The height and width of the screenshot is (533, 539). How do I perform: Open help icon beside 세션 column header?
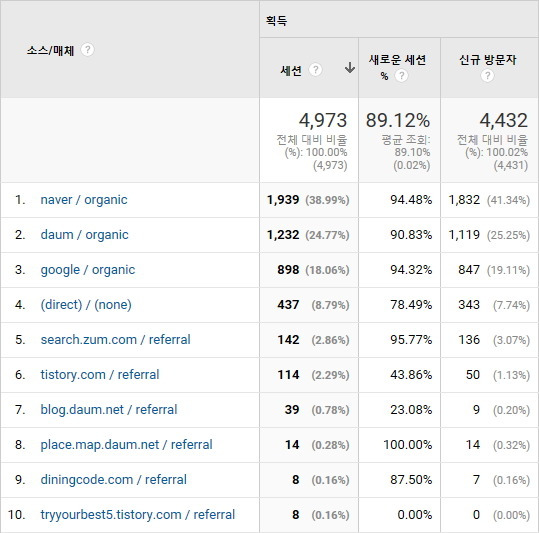(x=315, y=70)
